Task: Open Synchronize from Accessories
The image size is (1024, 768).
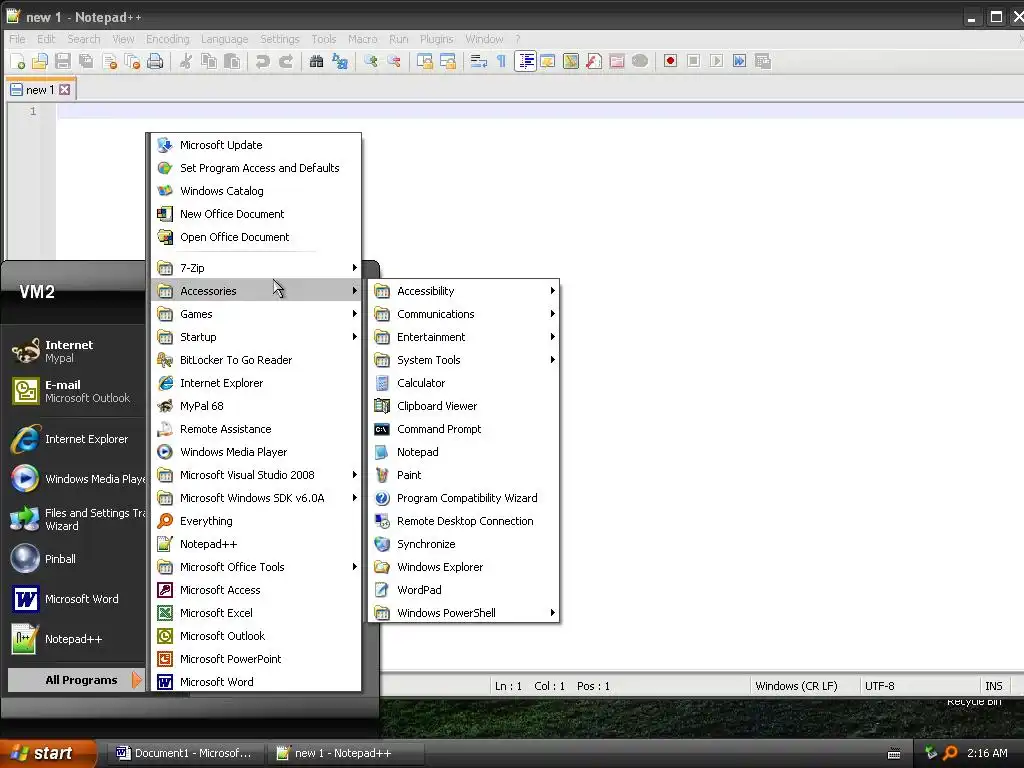Action: tap(464, 544)
